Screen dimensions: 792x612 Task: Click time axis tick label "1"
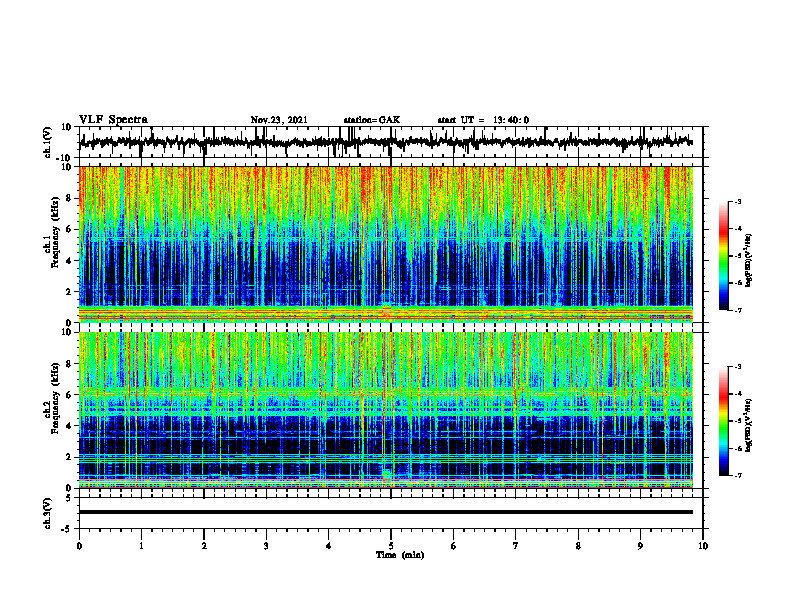[x=141, y=546]
